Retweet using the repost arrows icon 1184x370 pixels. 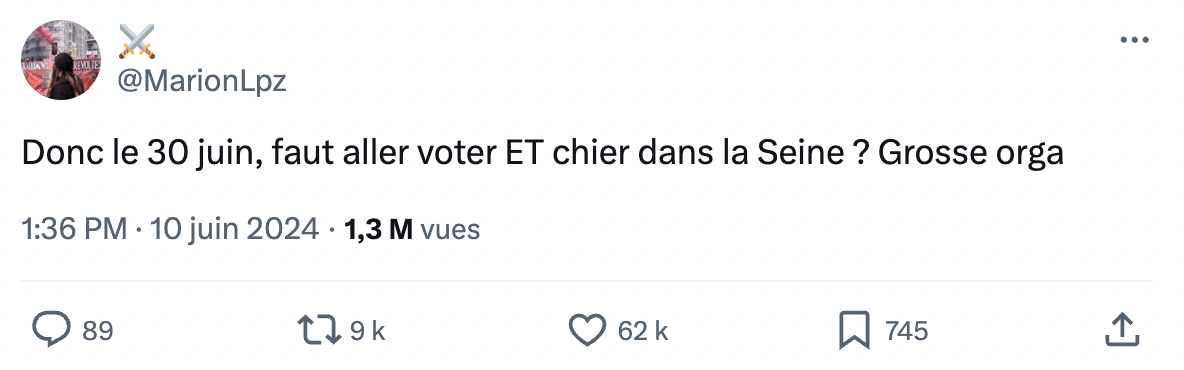click(321, 330)
